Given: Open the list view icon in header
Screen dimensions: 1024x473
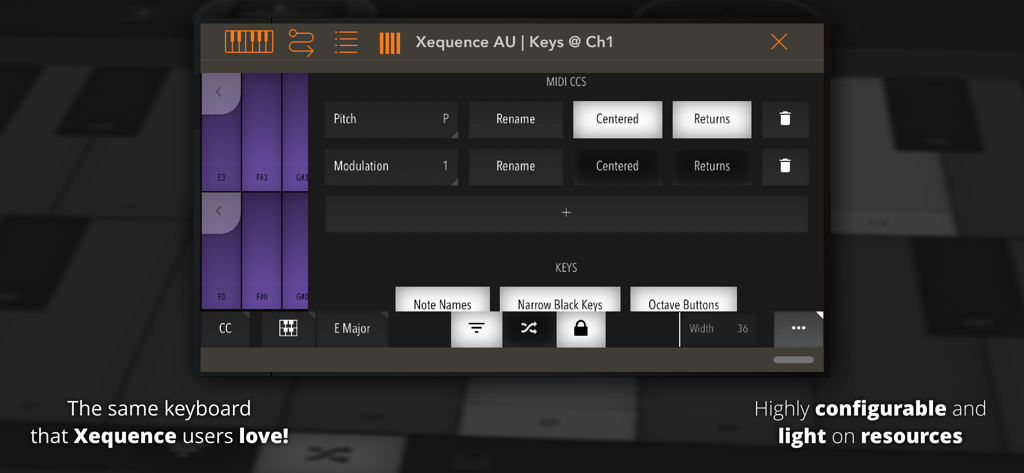Looking at the screenshot, I should click(346, 42).
